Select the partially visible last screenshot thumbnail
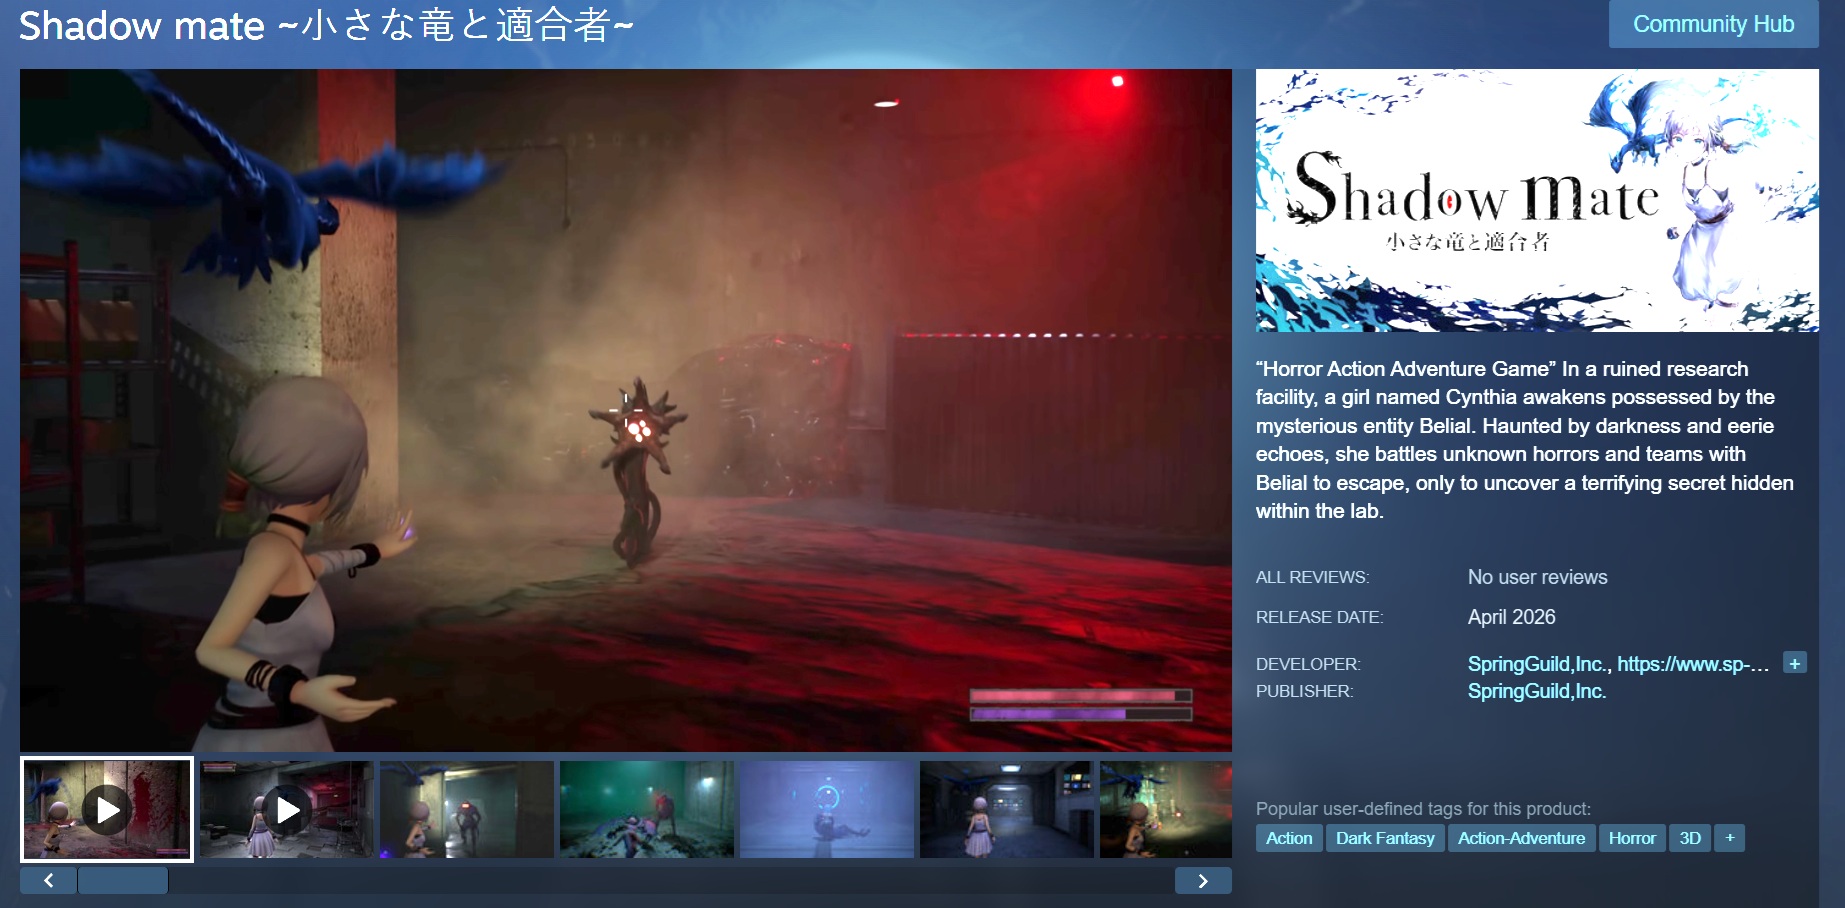The width and height of the screenshot is (1845, 908). (x=1166, y=809)
